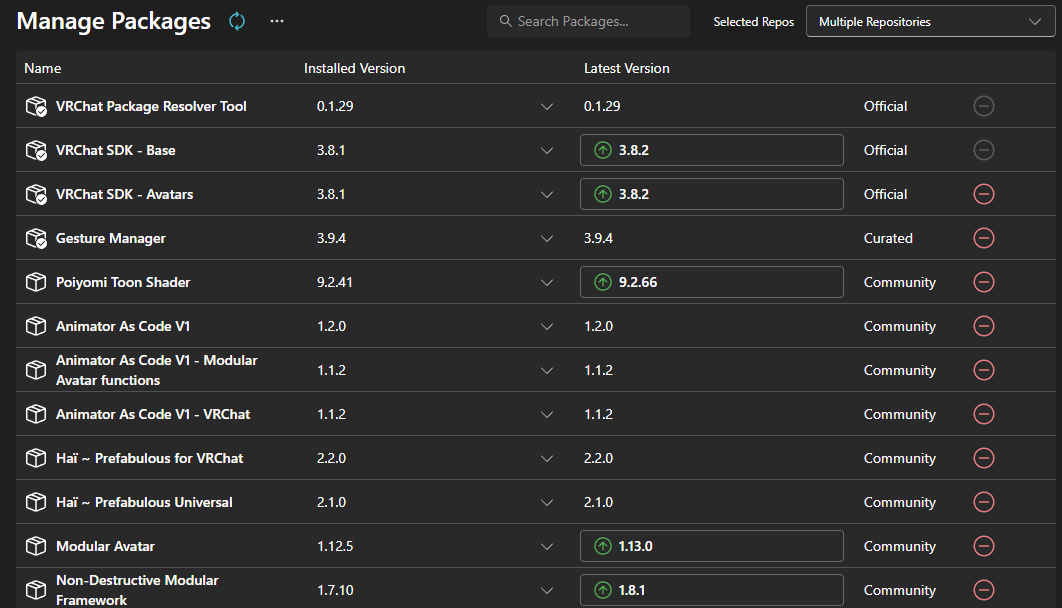The image size is (1062, 608).
Task: Remove Haï ~ Prefabulous for VRChat package
Action: (983, 458)
